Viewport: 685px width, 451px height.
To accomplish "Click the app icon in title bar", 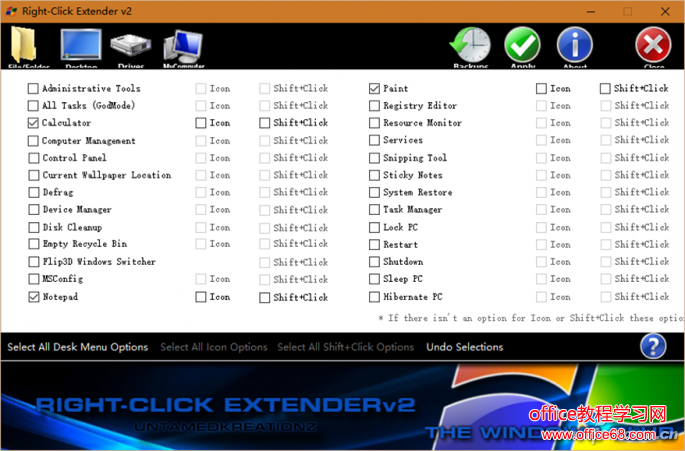I will coord(11,11).
